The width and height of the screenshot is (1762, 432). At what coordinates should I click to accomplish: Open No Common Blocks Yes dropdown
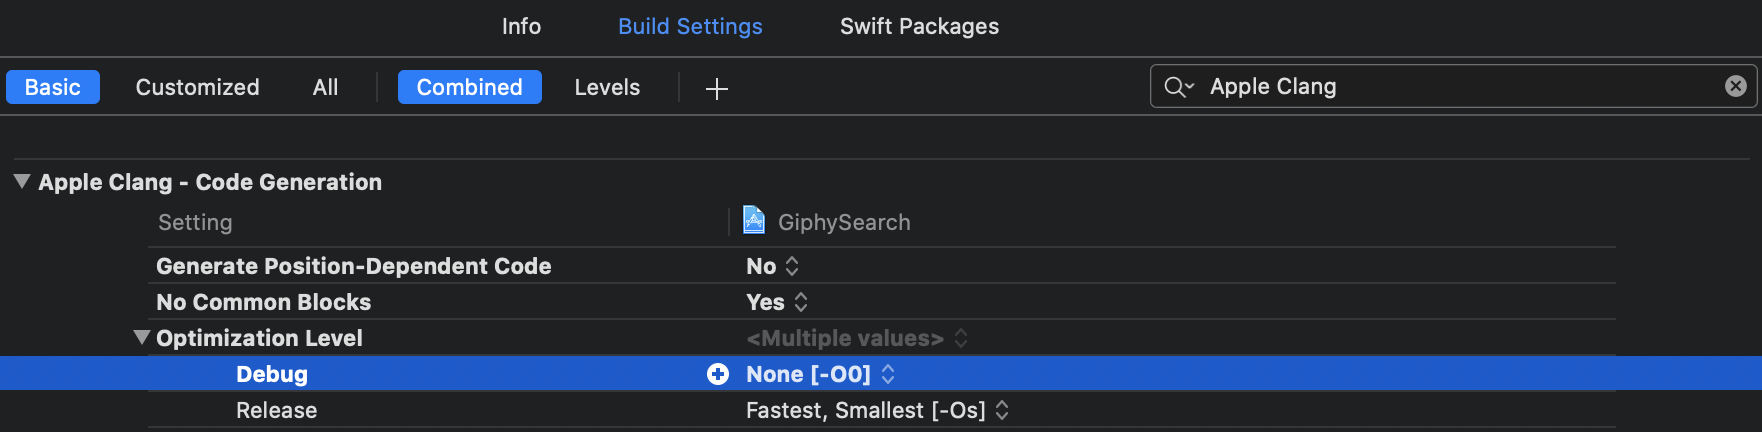pyautogui.click(x=800, y=302)
